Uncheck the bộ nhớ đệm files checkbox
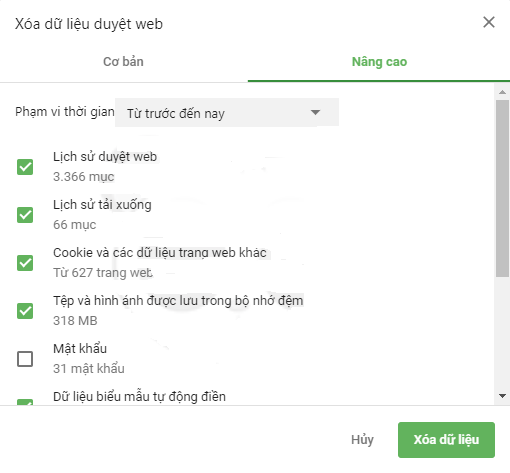 25,311
